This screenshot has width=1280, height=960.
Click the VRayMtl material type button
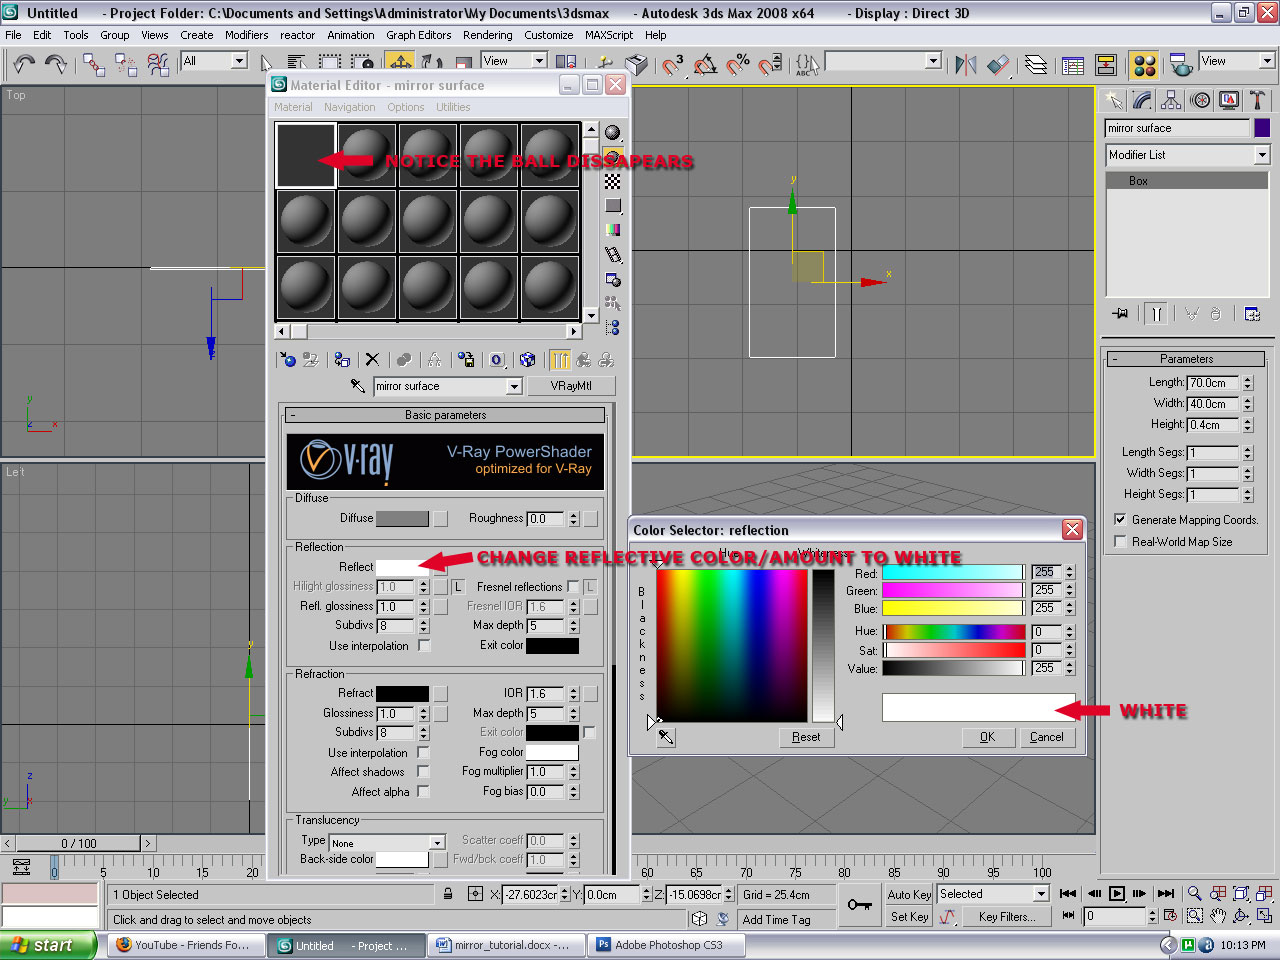click(570, 386)
